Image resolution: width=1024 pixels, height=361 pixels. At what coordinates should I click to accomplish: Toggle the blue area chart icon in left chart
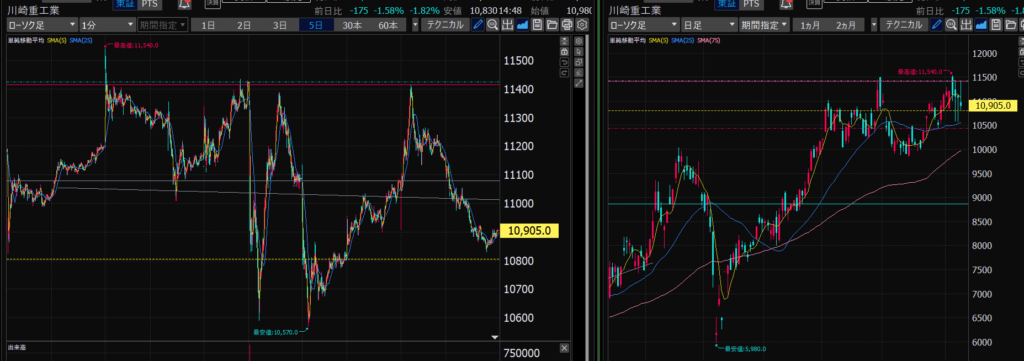pyautogui.click(x=522, y=25)
